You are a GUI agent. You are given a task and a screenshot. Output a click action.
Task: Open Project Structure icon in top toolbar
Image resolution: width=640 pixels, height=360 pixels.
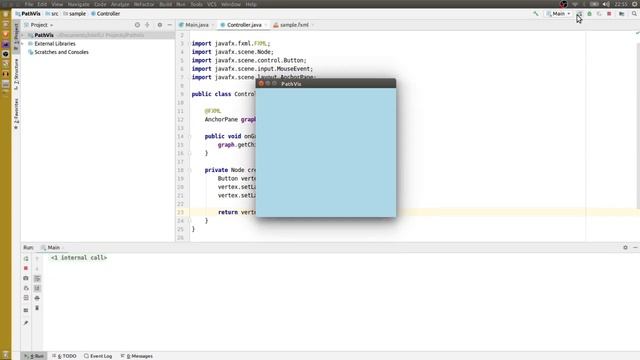pyautogui.click(x=621, y=13)
